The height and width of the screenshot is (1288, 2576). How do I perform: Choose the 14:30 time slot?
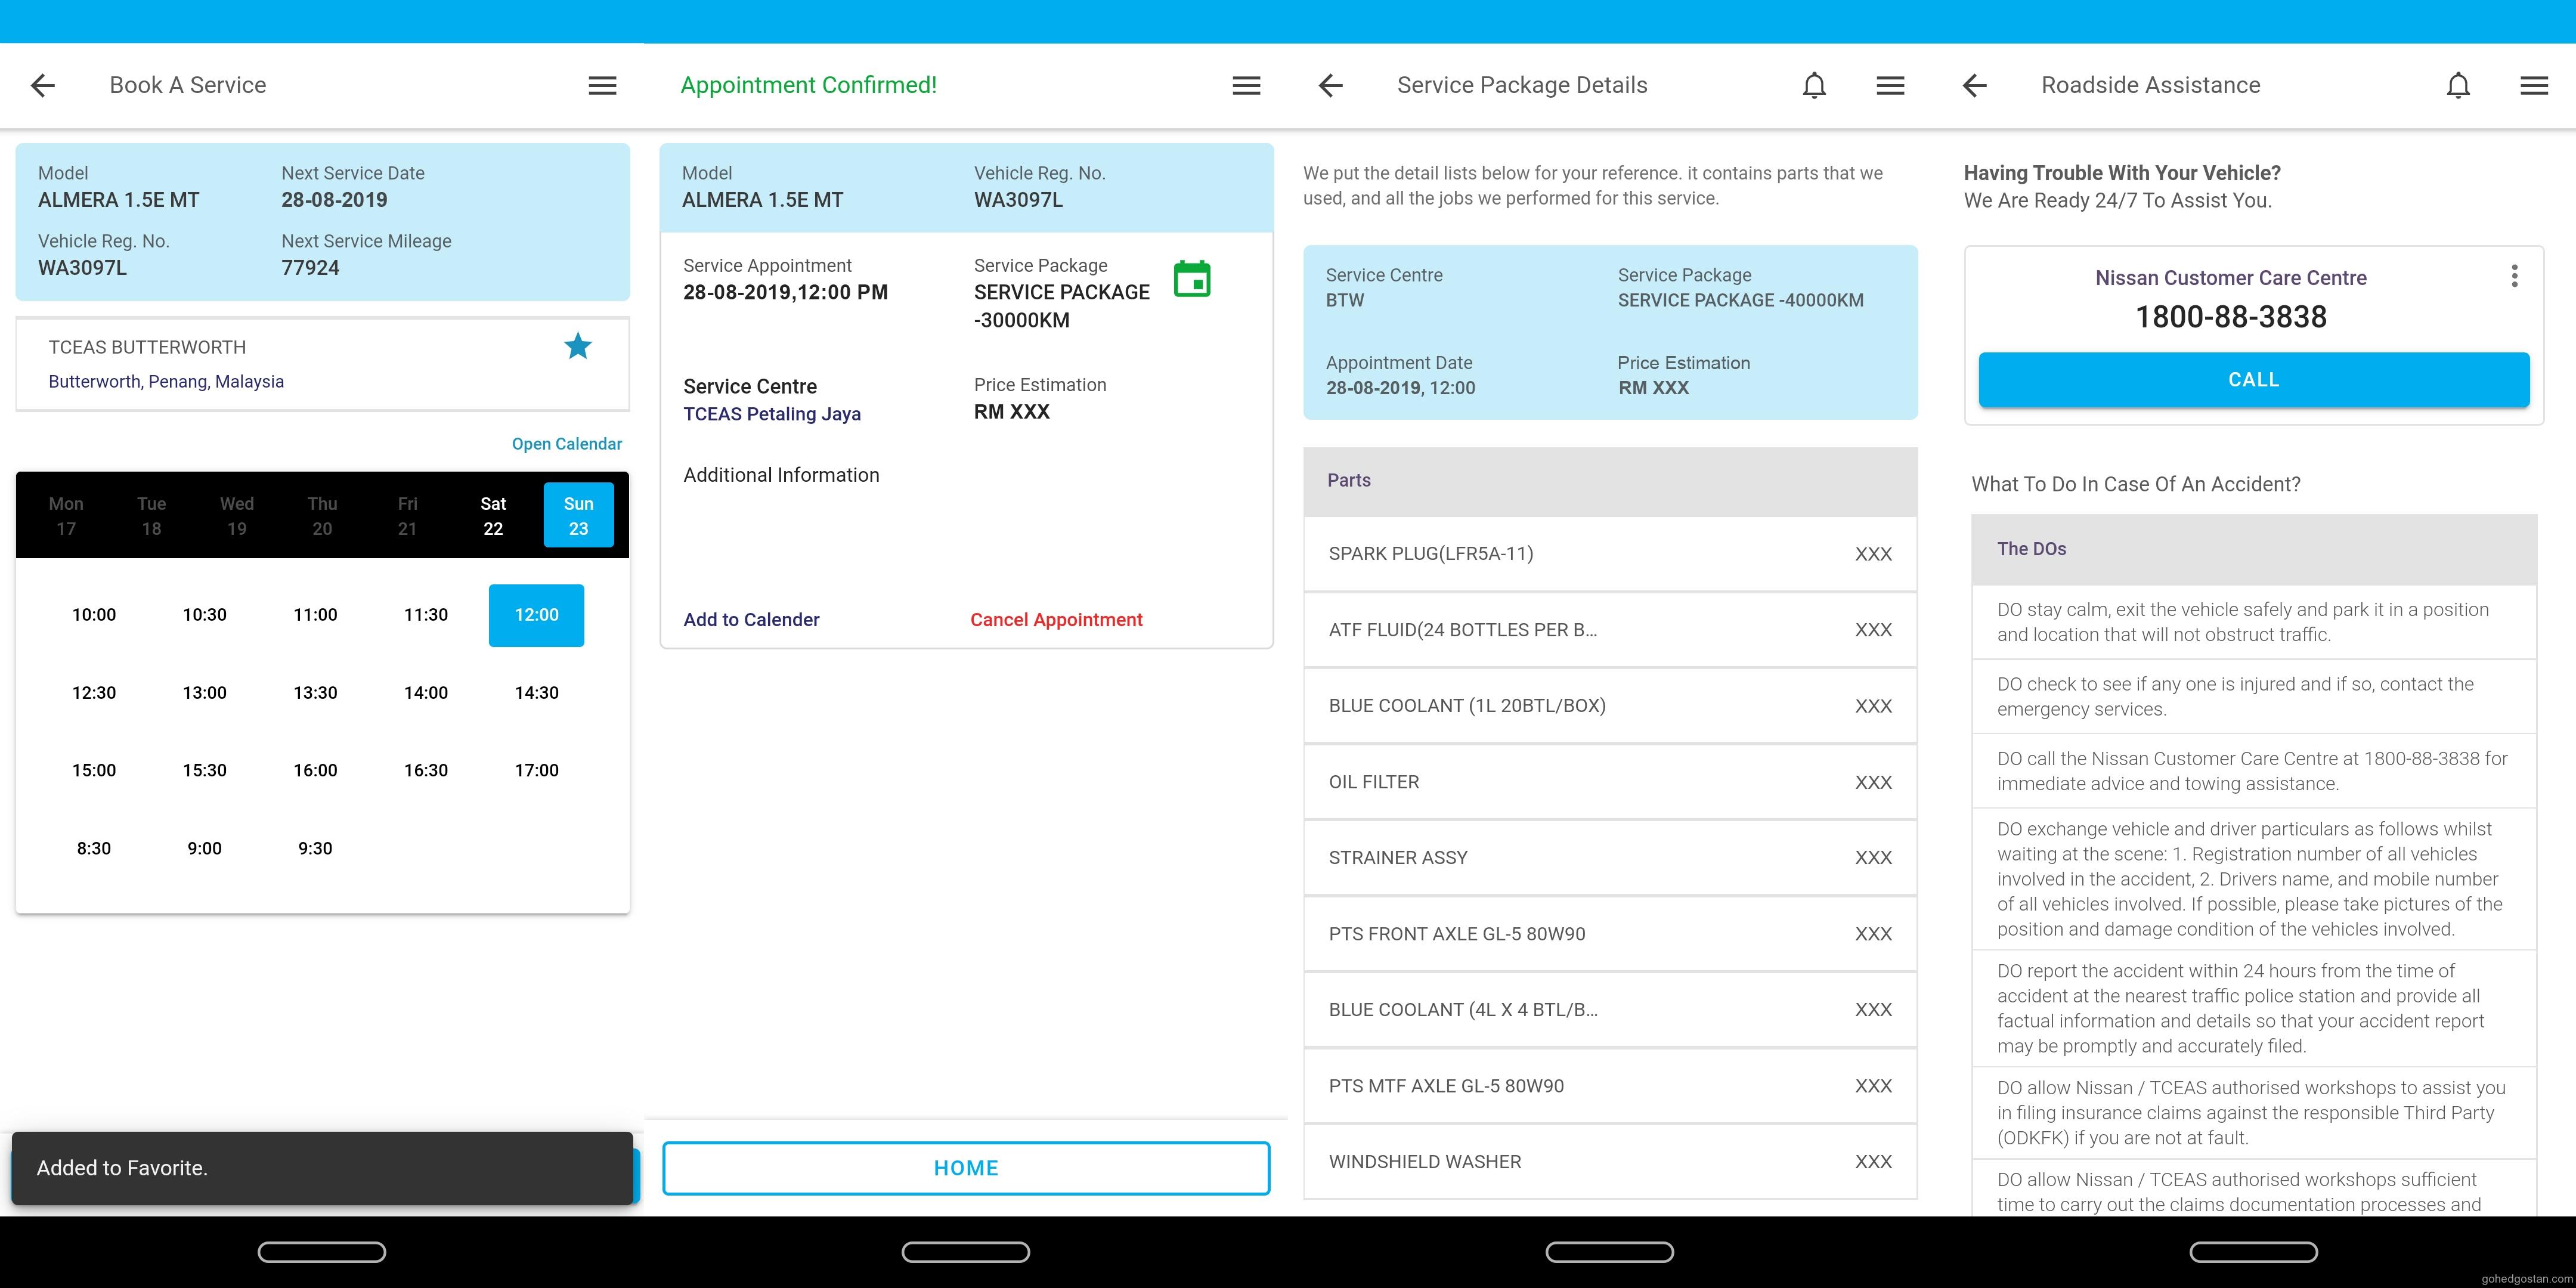[536, 692]
